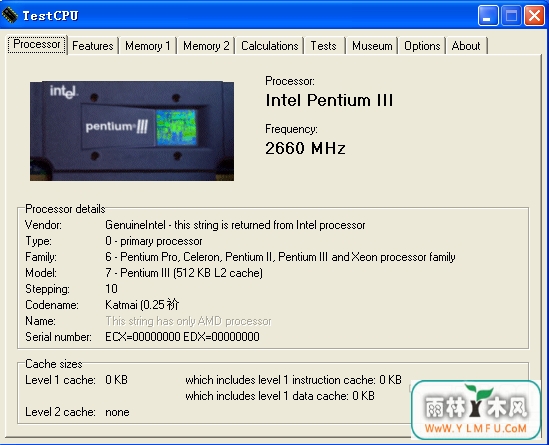Click the "Vendor:" label
The width and height of the screenshot is (549, 445).
pyautogui.click(x=43, y=225)
